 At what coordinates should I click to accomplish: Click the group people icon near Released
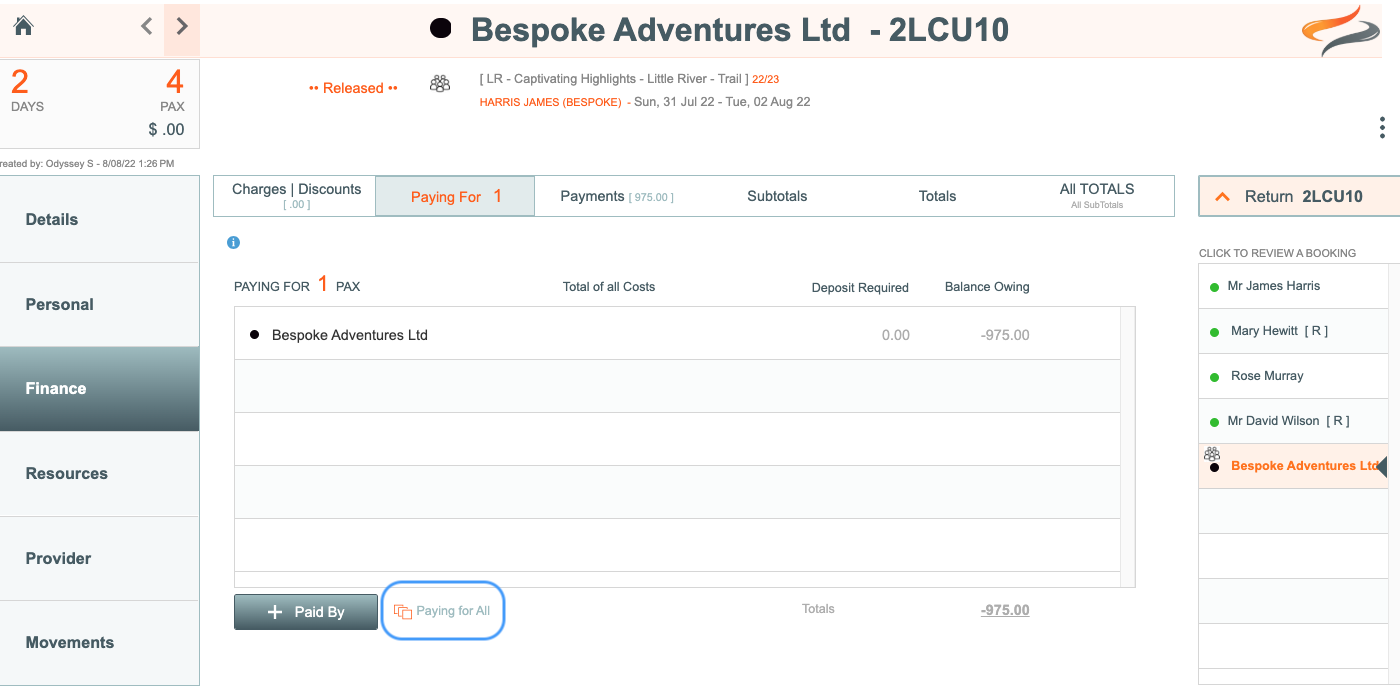[440, 84]
